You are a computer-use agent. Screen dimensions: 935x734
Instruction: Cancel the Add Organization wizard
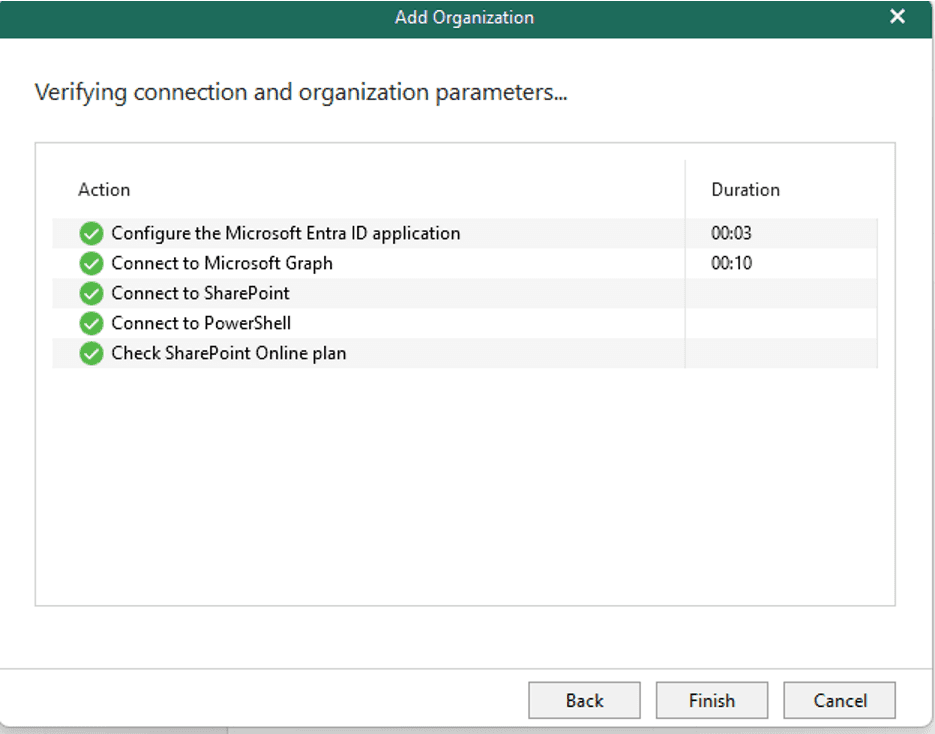pos(839,700)
